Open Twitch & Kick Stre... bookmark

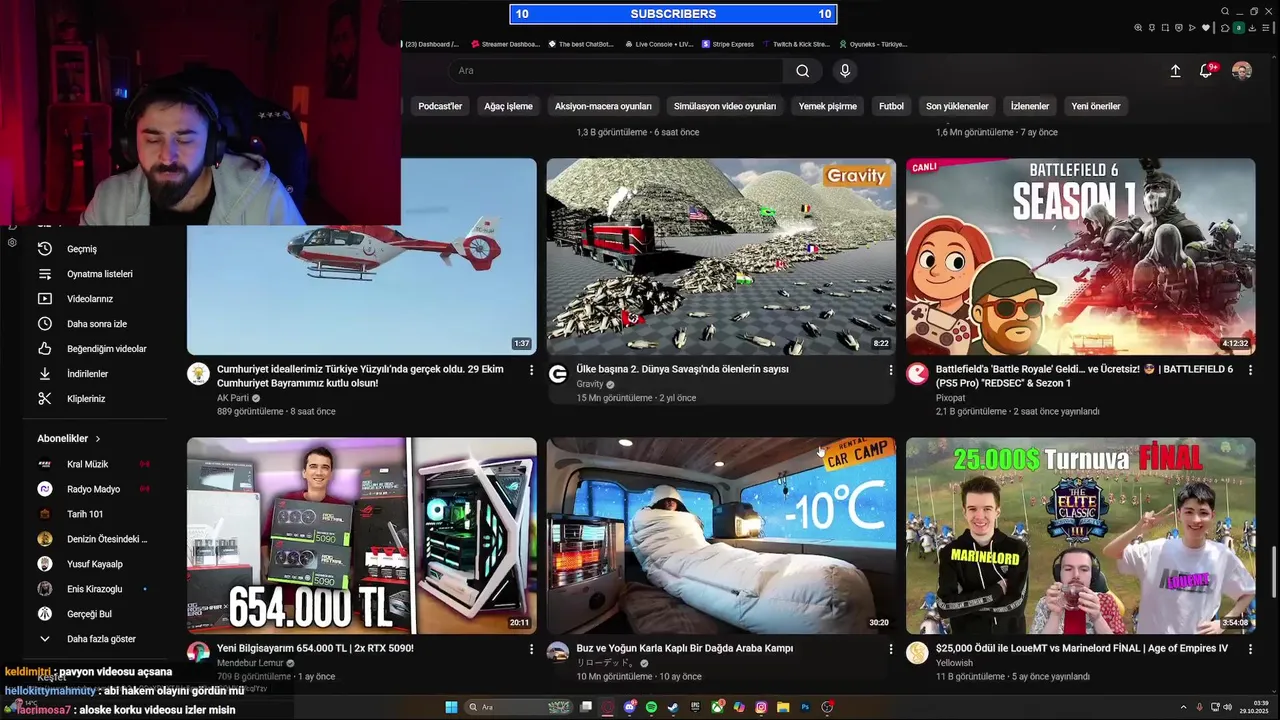click(796, 44)
